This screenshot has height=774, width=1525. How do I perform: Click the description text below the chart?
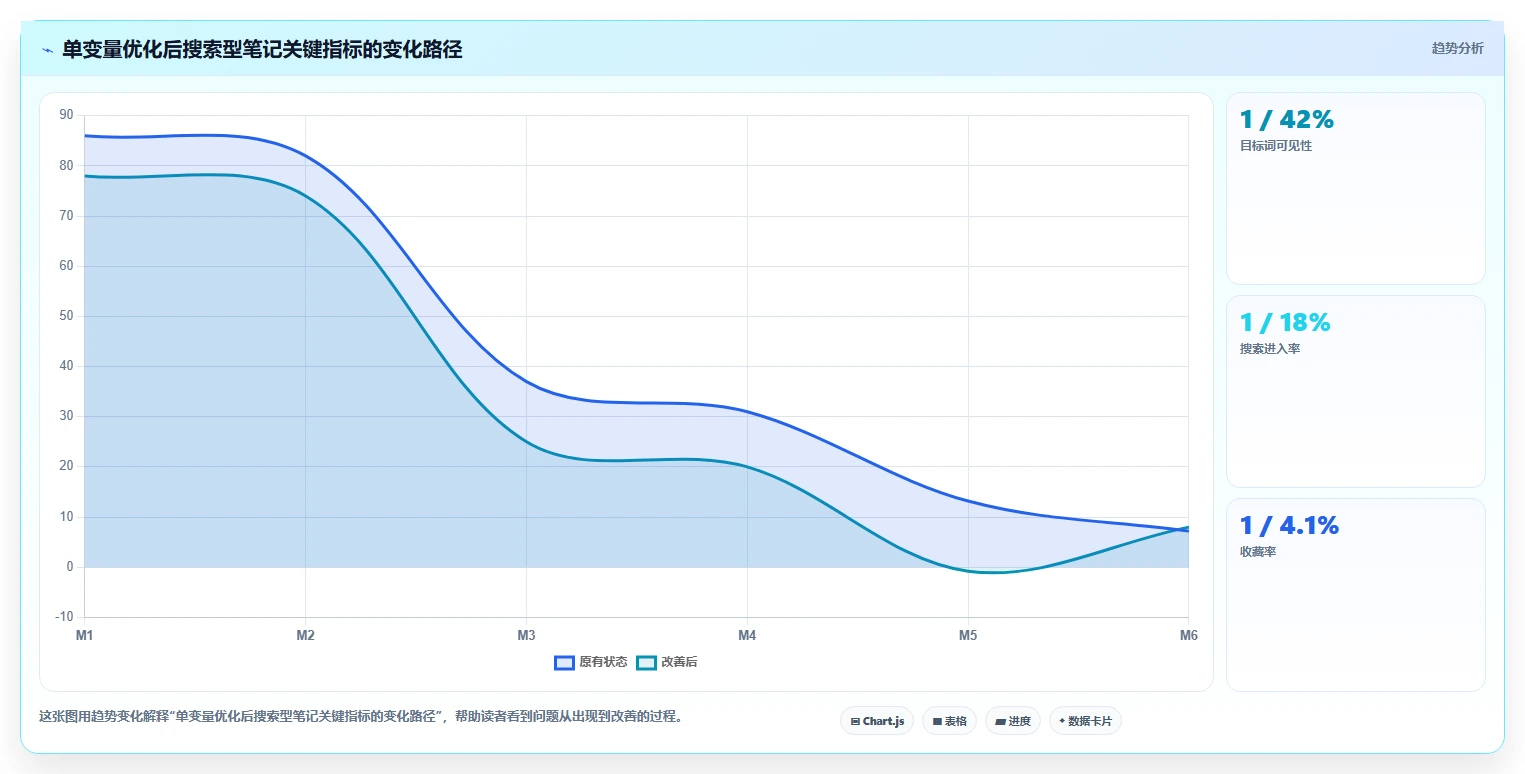tap(361, 717)
